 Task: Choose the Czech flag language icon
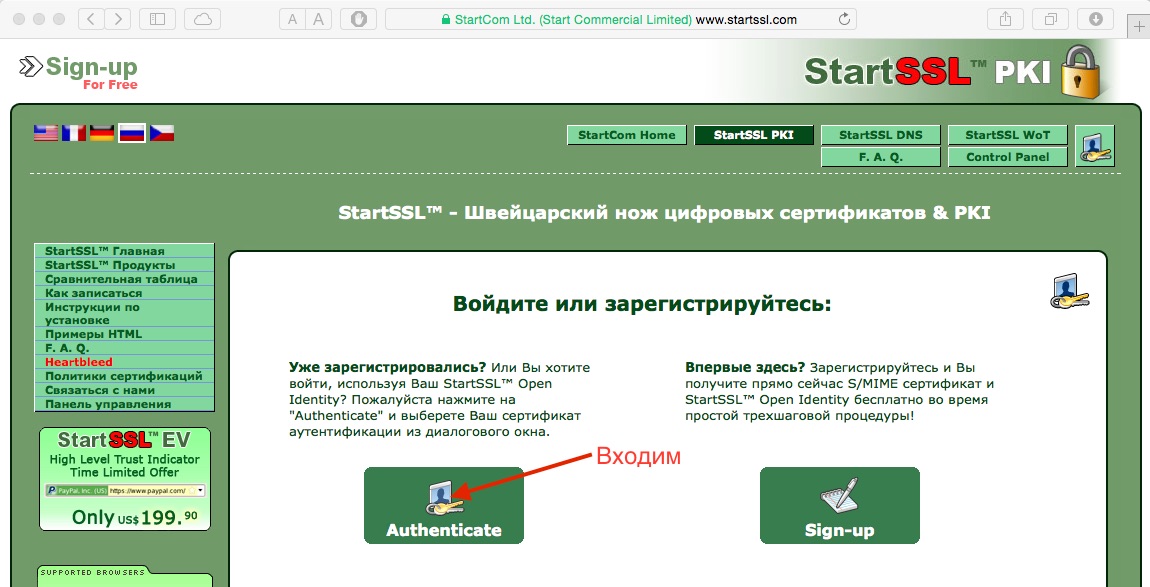pos(162,132)
